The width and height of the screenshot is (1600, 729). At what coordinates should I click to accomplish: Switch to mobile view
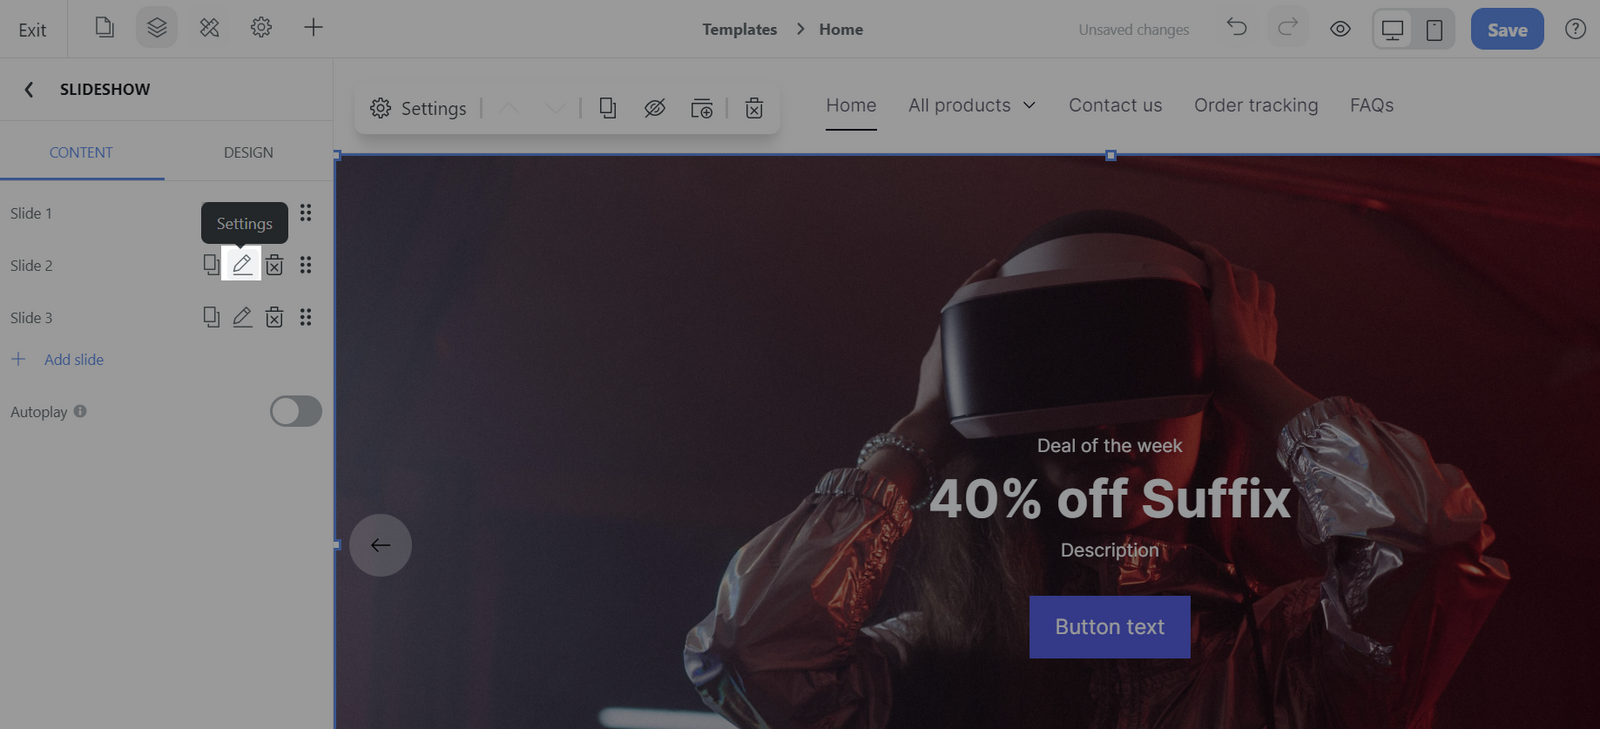tap(1434, 30)
